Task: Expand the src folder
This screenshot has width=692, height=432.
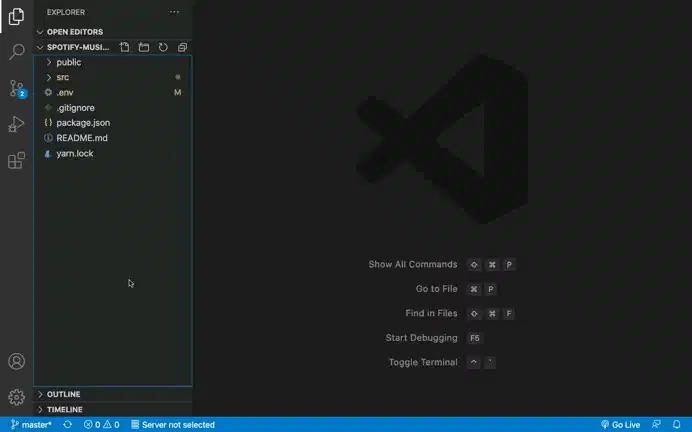Action: [113, 77]
